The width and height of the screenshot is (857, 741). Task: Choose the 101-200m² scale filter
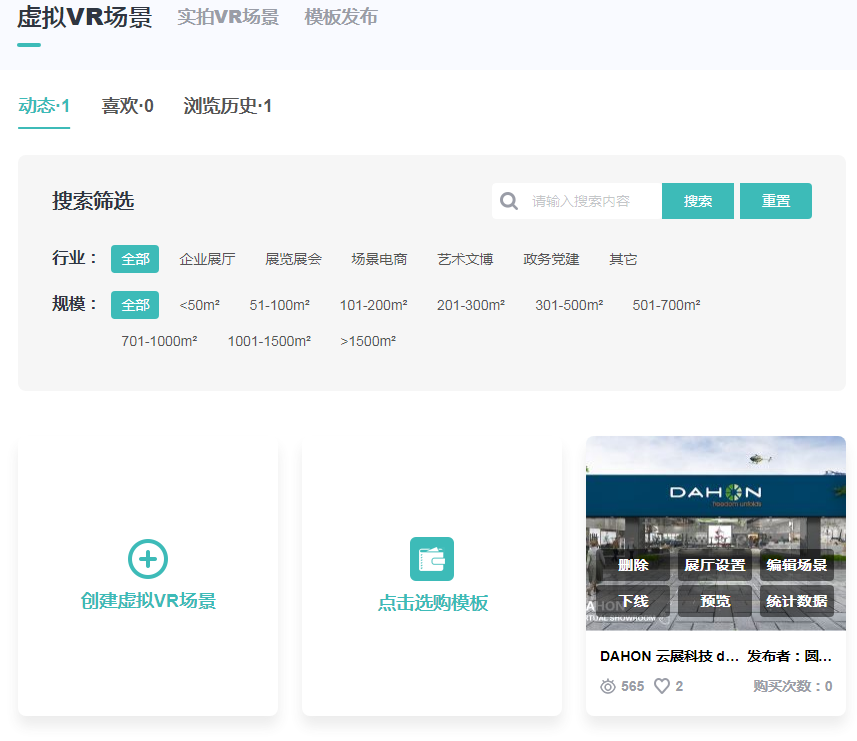pyautogui.click(x=373, y=305)
